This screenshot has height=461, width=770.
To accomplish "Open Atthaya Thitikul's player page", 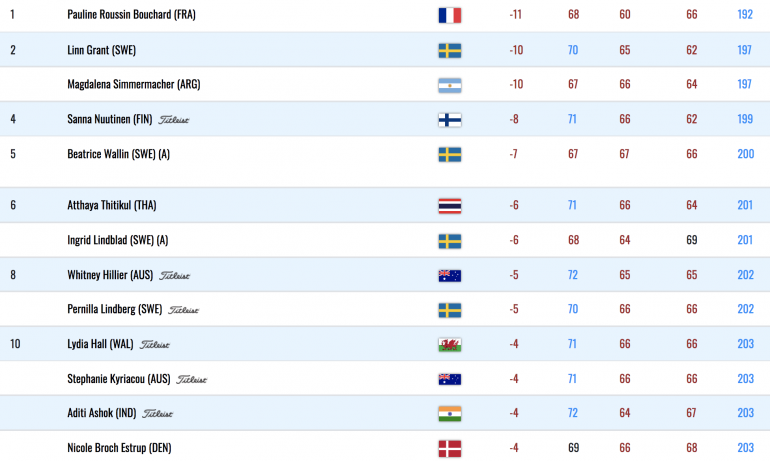I will pyautogui.click(x=111, y=205).
